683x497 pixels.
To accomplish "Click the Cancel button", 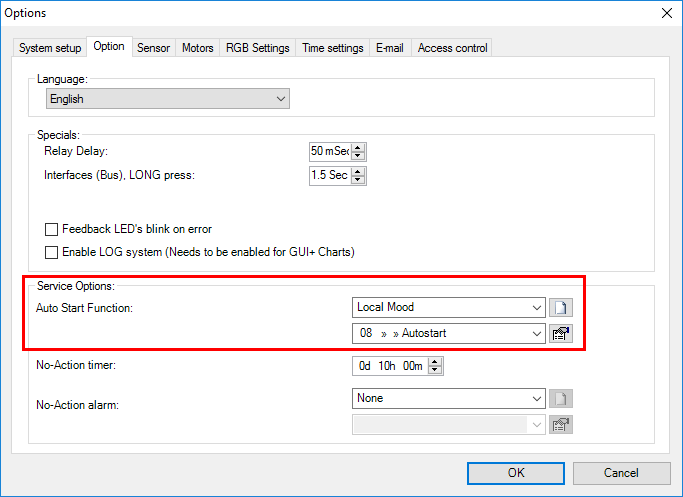I will click(620, 473).
